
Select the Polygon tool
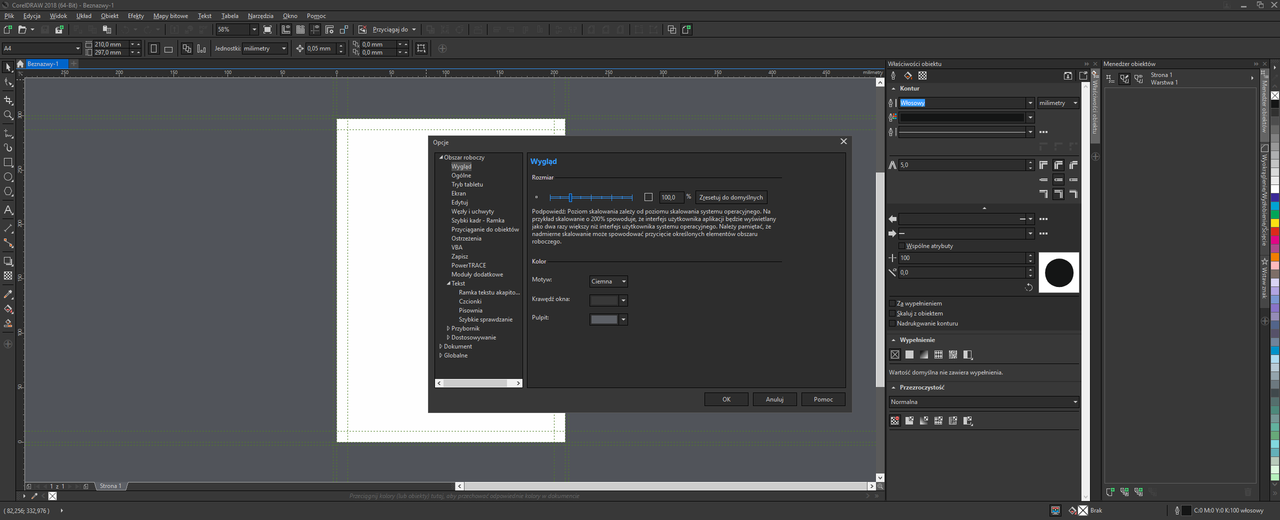pyautogui.click(x=8, y=192)
